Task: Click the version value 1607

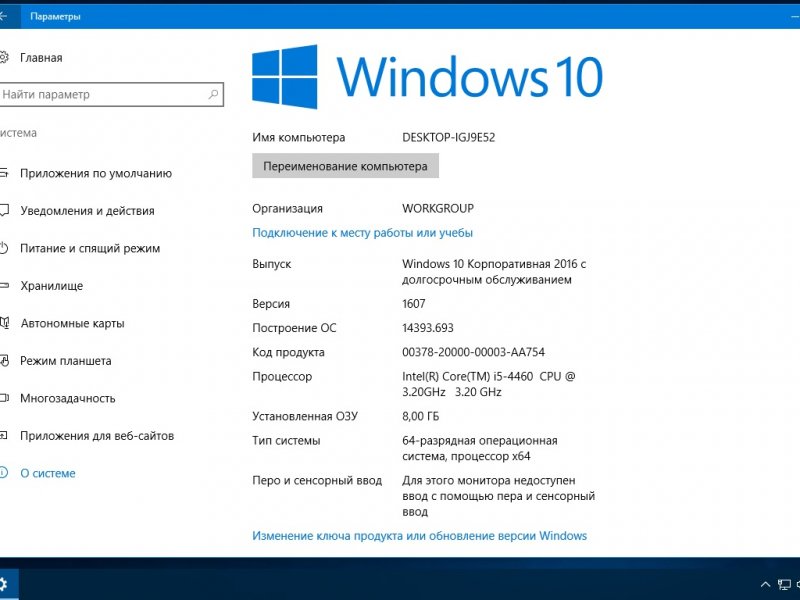Action: [414, 304]
